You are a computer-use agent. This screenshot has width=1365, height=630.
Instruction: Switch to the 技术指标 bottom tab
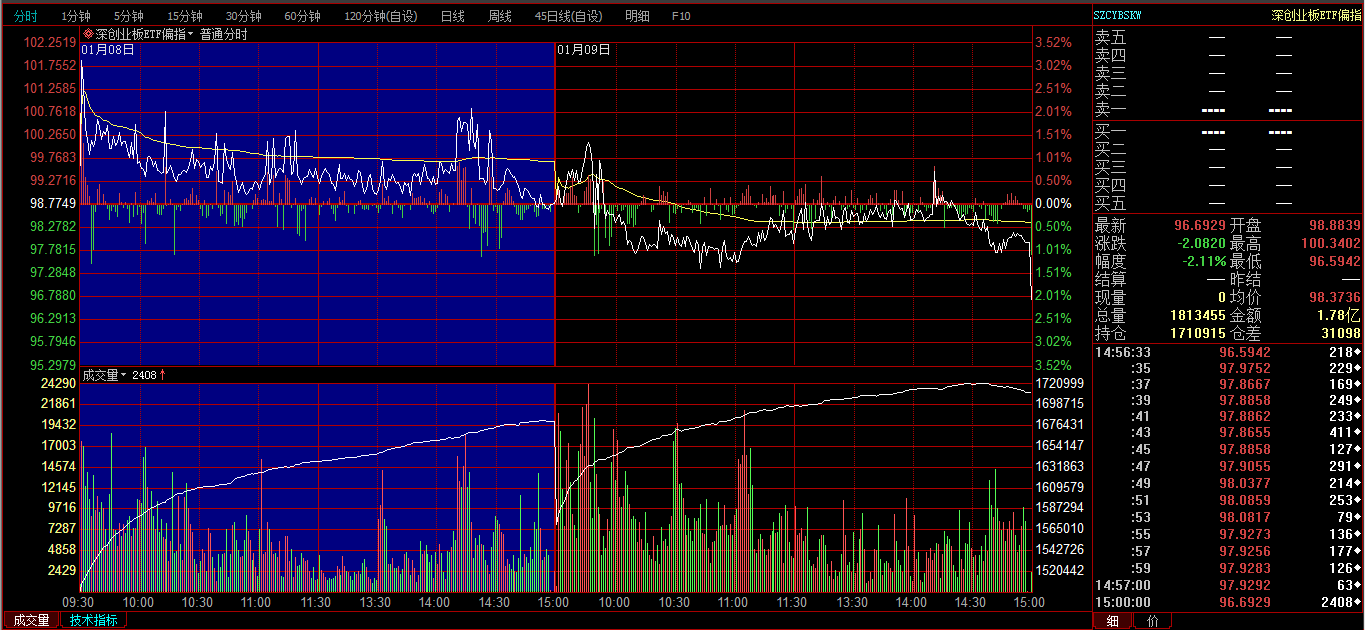click(93, 620)
